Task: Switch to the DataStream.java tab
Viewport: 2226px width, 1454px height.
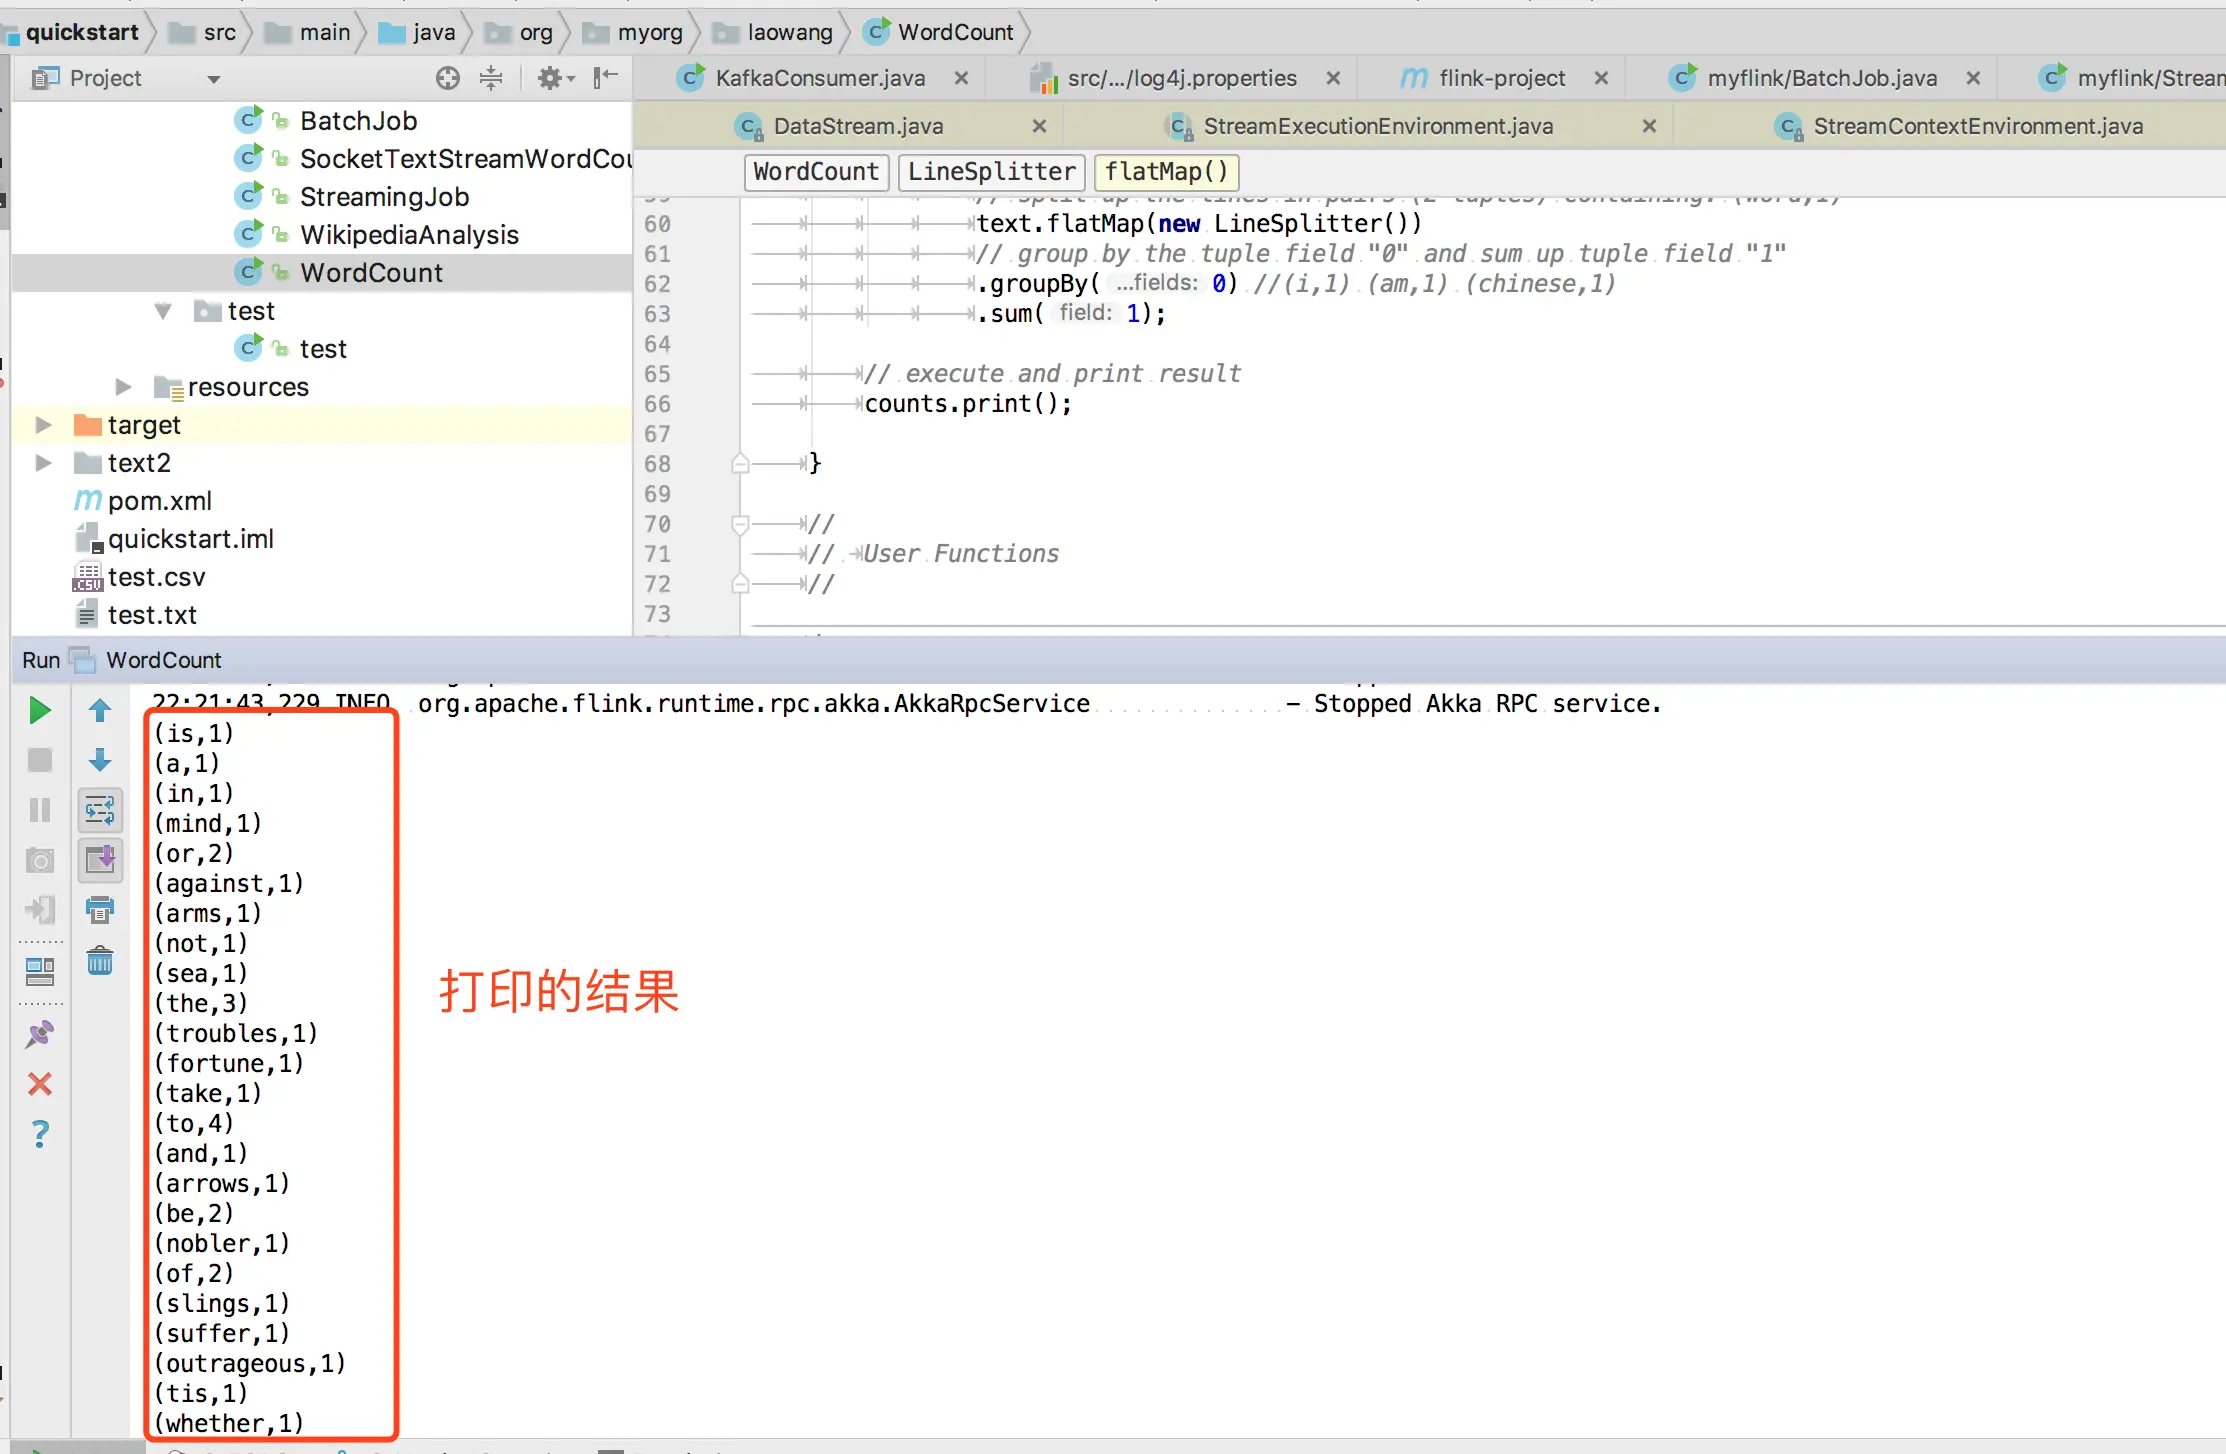Action: tap(858, 126)
